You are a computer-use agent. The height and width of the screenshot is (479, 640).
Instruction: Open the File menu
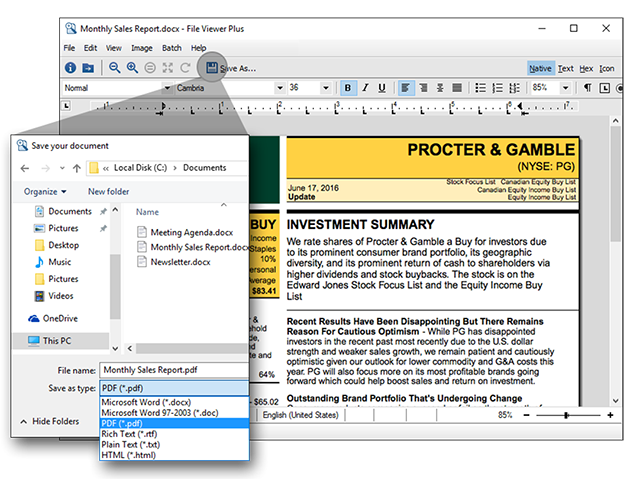point(69,48)
